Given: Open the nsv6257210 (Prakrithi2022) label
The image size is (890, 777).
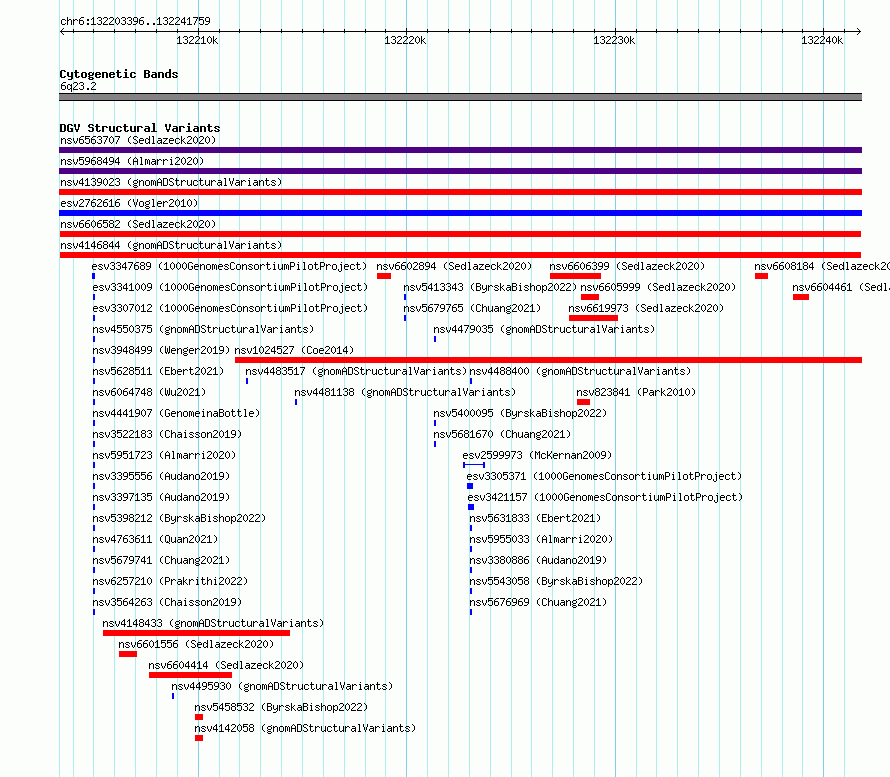Looking at the screenshot, I should tap(170, 581).
